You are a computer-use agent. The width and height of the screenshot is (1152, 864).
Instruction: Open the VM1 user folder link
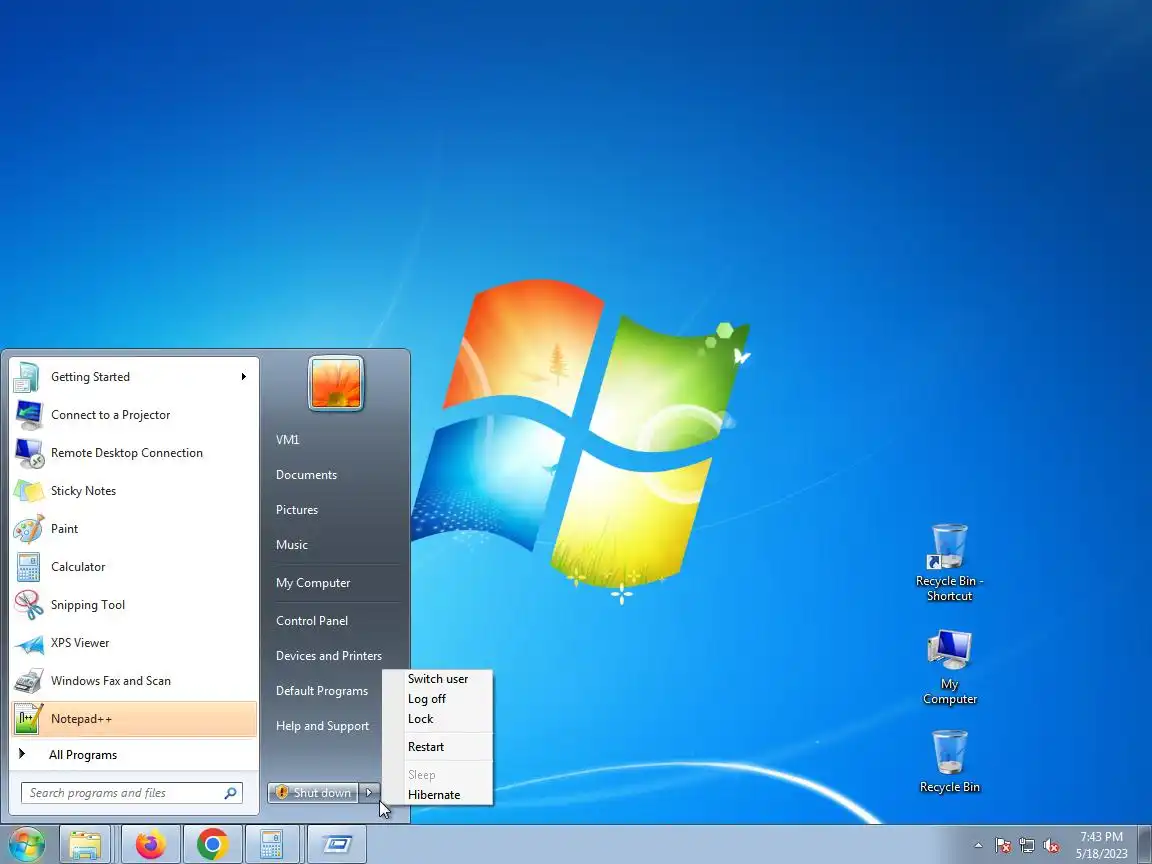click(287, 439)
